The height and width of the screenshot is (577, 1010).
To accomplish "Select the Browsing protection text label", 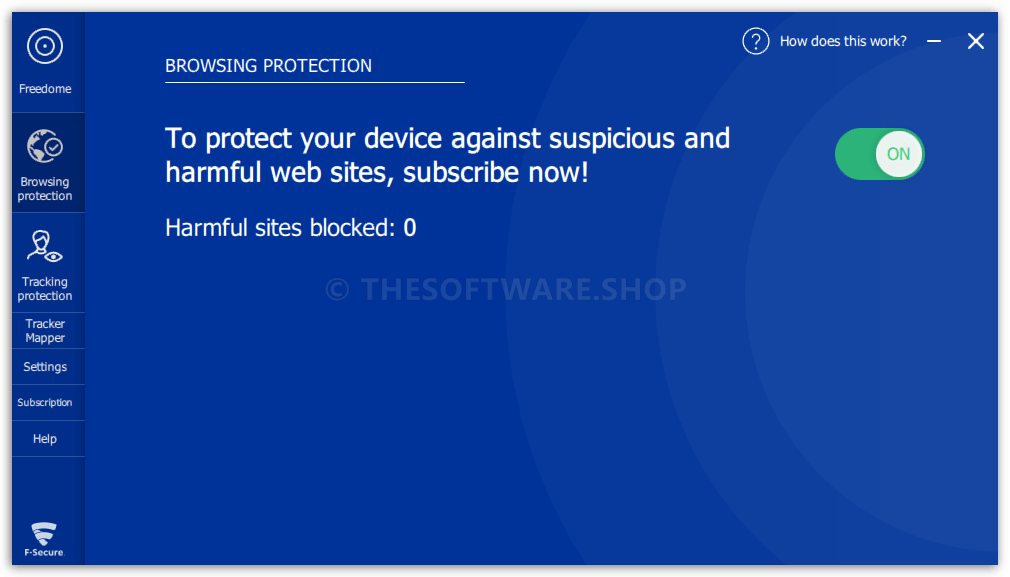I will point(45,189).
